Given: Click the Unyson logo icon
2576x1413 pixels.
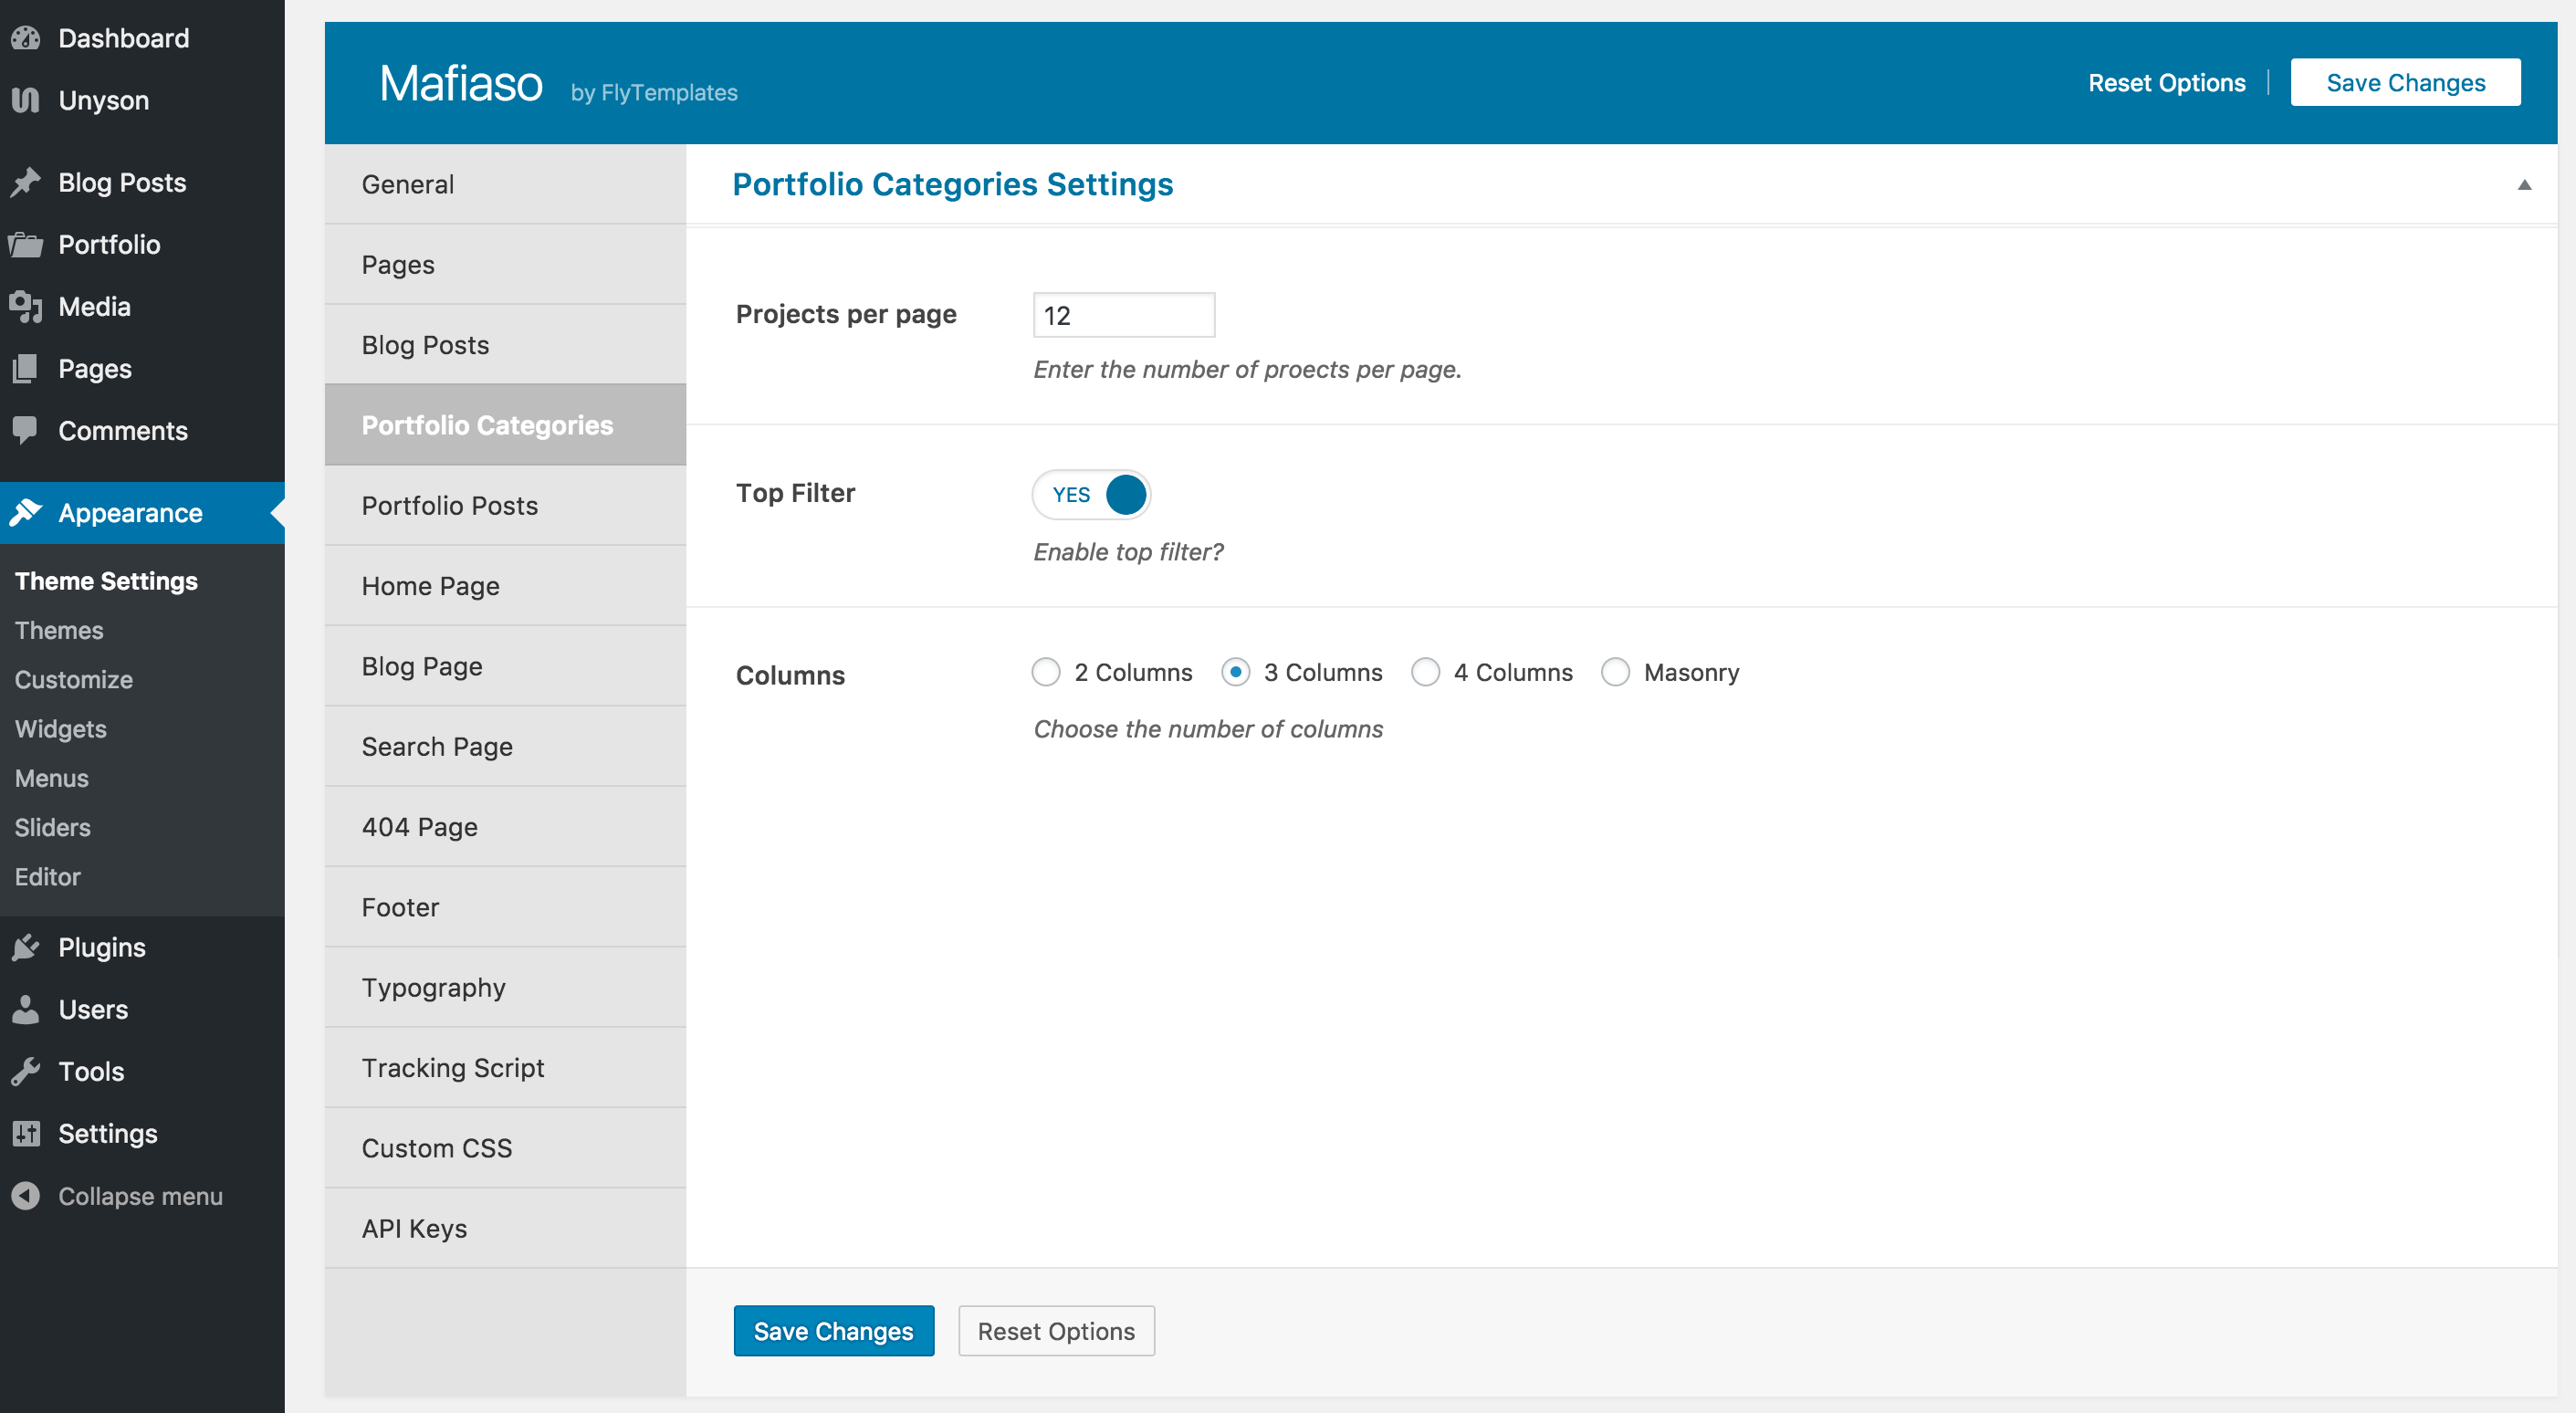Looking at the screenshot, I should [x=26, y=100].
